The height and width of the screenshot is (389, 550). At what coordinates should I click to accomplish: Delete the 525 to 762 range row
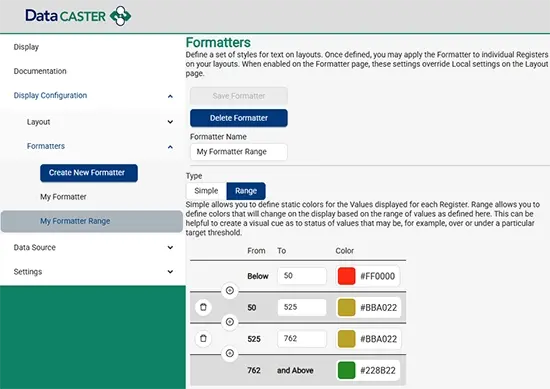[203, 339]
